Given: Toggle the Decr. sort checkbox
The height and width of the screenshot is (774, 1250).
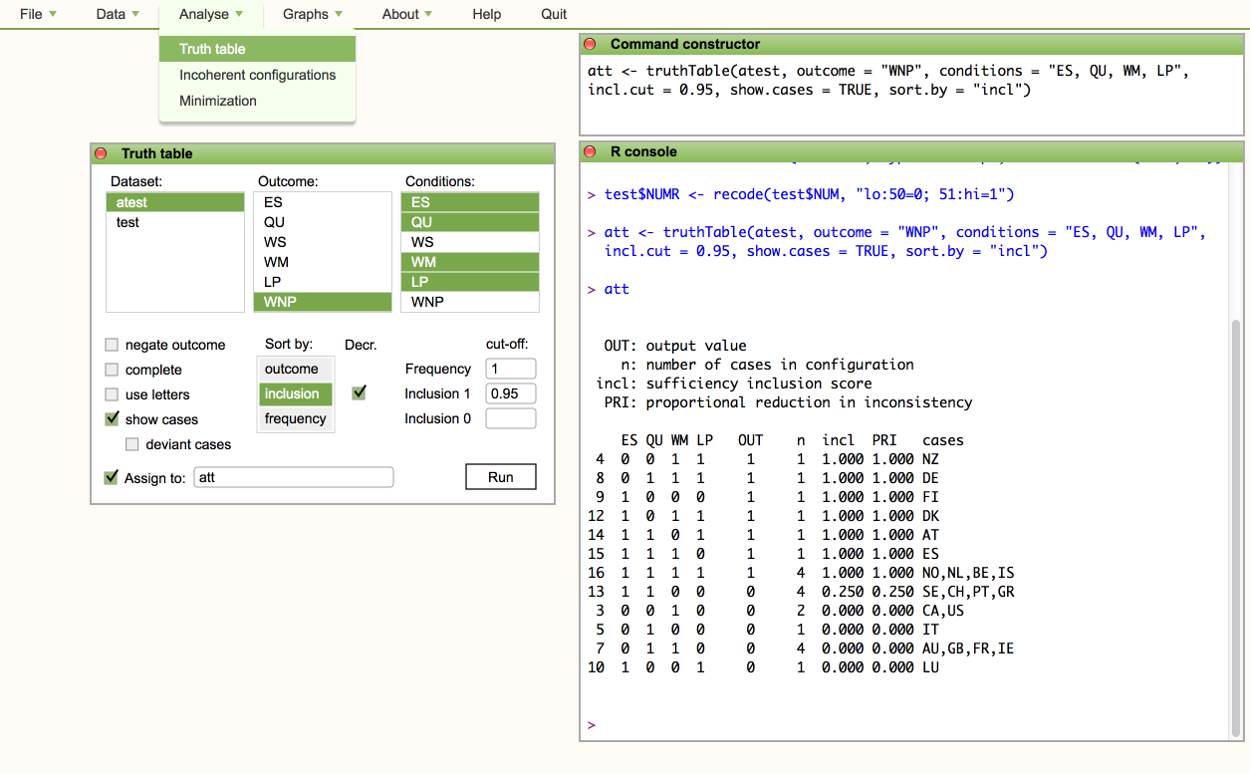Looking at the screenshot, I should click(359, 393).
